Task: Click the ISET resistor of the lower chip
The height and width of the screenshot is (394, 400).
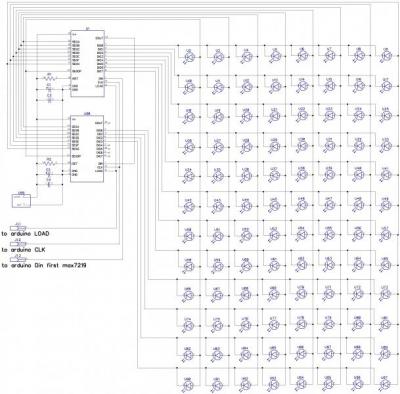Action: pyautogui.click(x=49, y=163)
